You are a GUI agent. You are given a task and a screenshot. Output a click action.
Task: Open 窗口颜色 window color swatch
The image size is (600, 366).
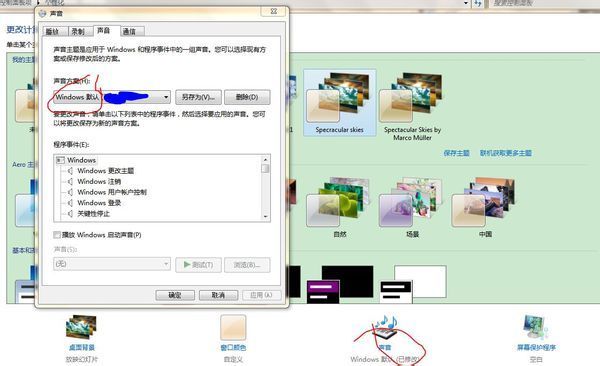[233, 327]
